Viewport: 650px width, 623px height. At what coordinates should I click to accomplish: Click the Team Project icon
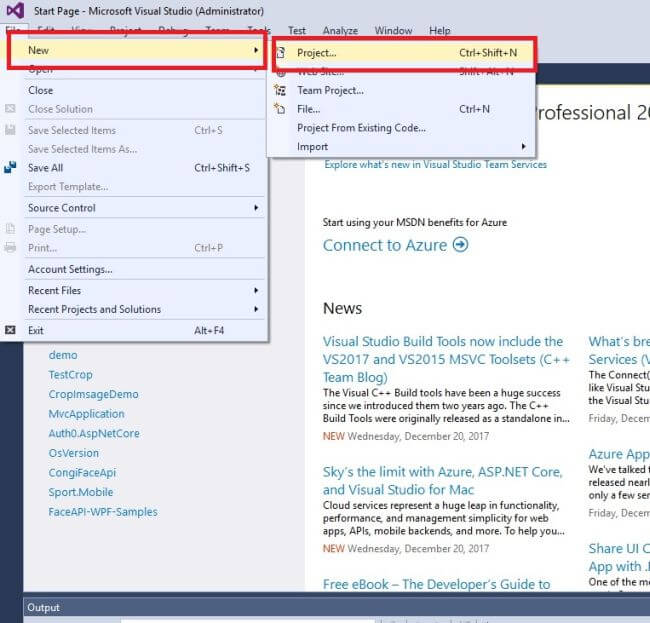coord(280,90)
